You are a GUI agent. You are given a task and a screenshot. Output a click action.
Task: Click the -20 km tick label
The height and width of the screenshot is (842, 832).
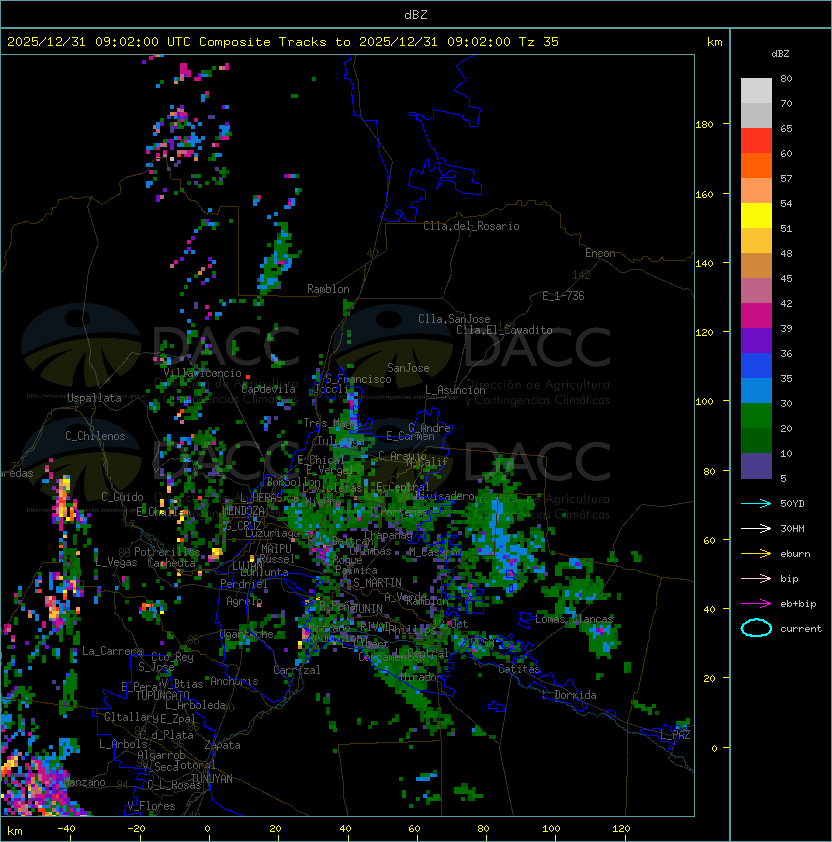[x=136, y=829]
